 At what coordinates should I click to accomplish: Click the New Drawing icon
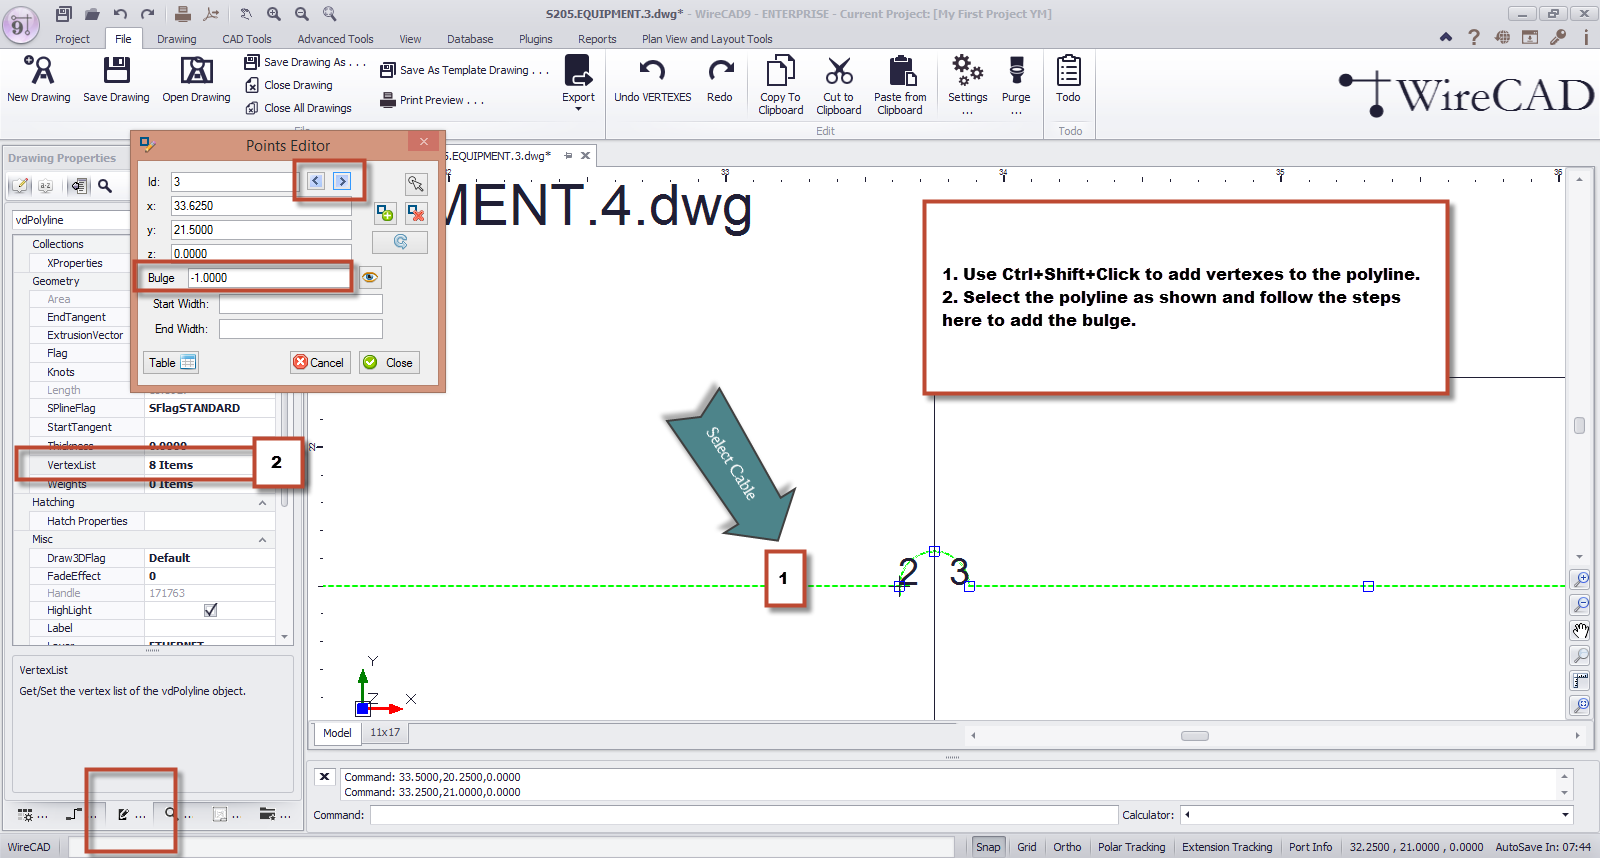pos(38,70)
